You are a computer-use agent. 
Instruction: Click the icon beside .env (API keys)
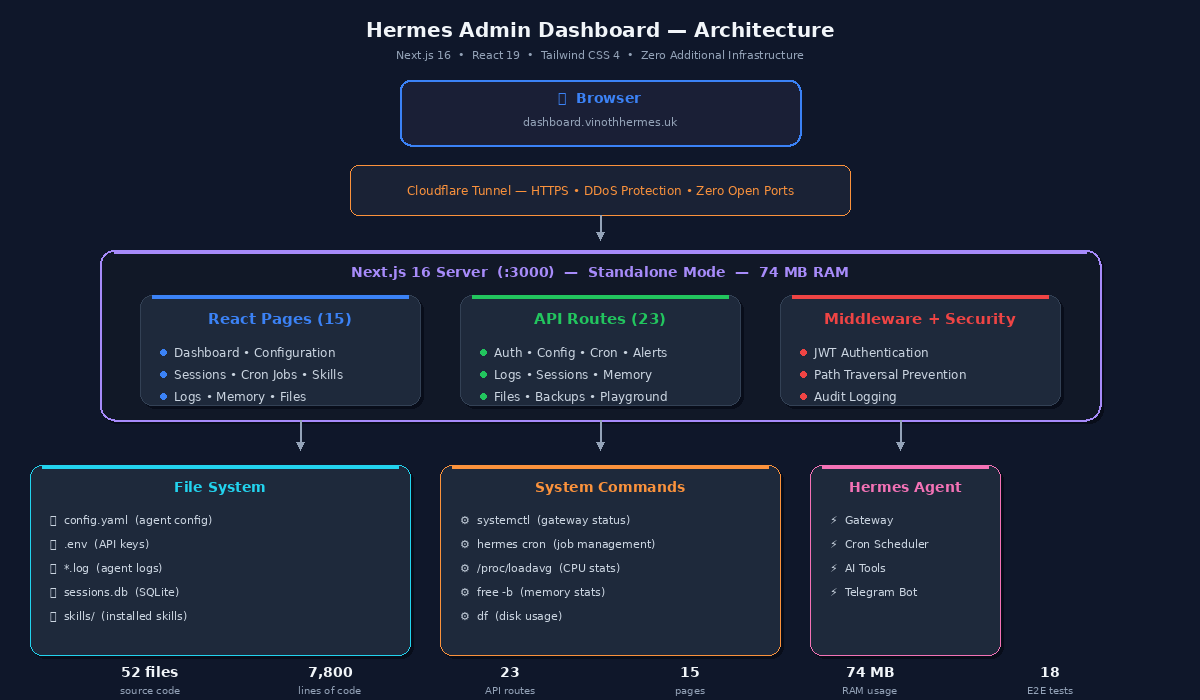53,544
